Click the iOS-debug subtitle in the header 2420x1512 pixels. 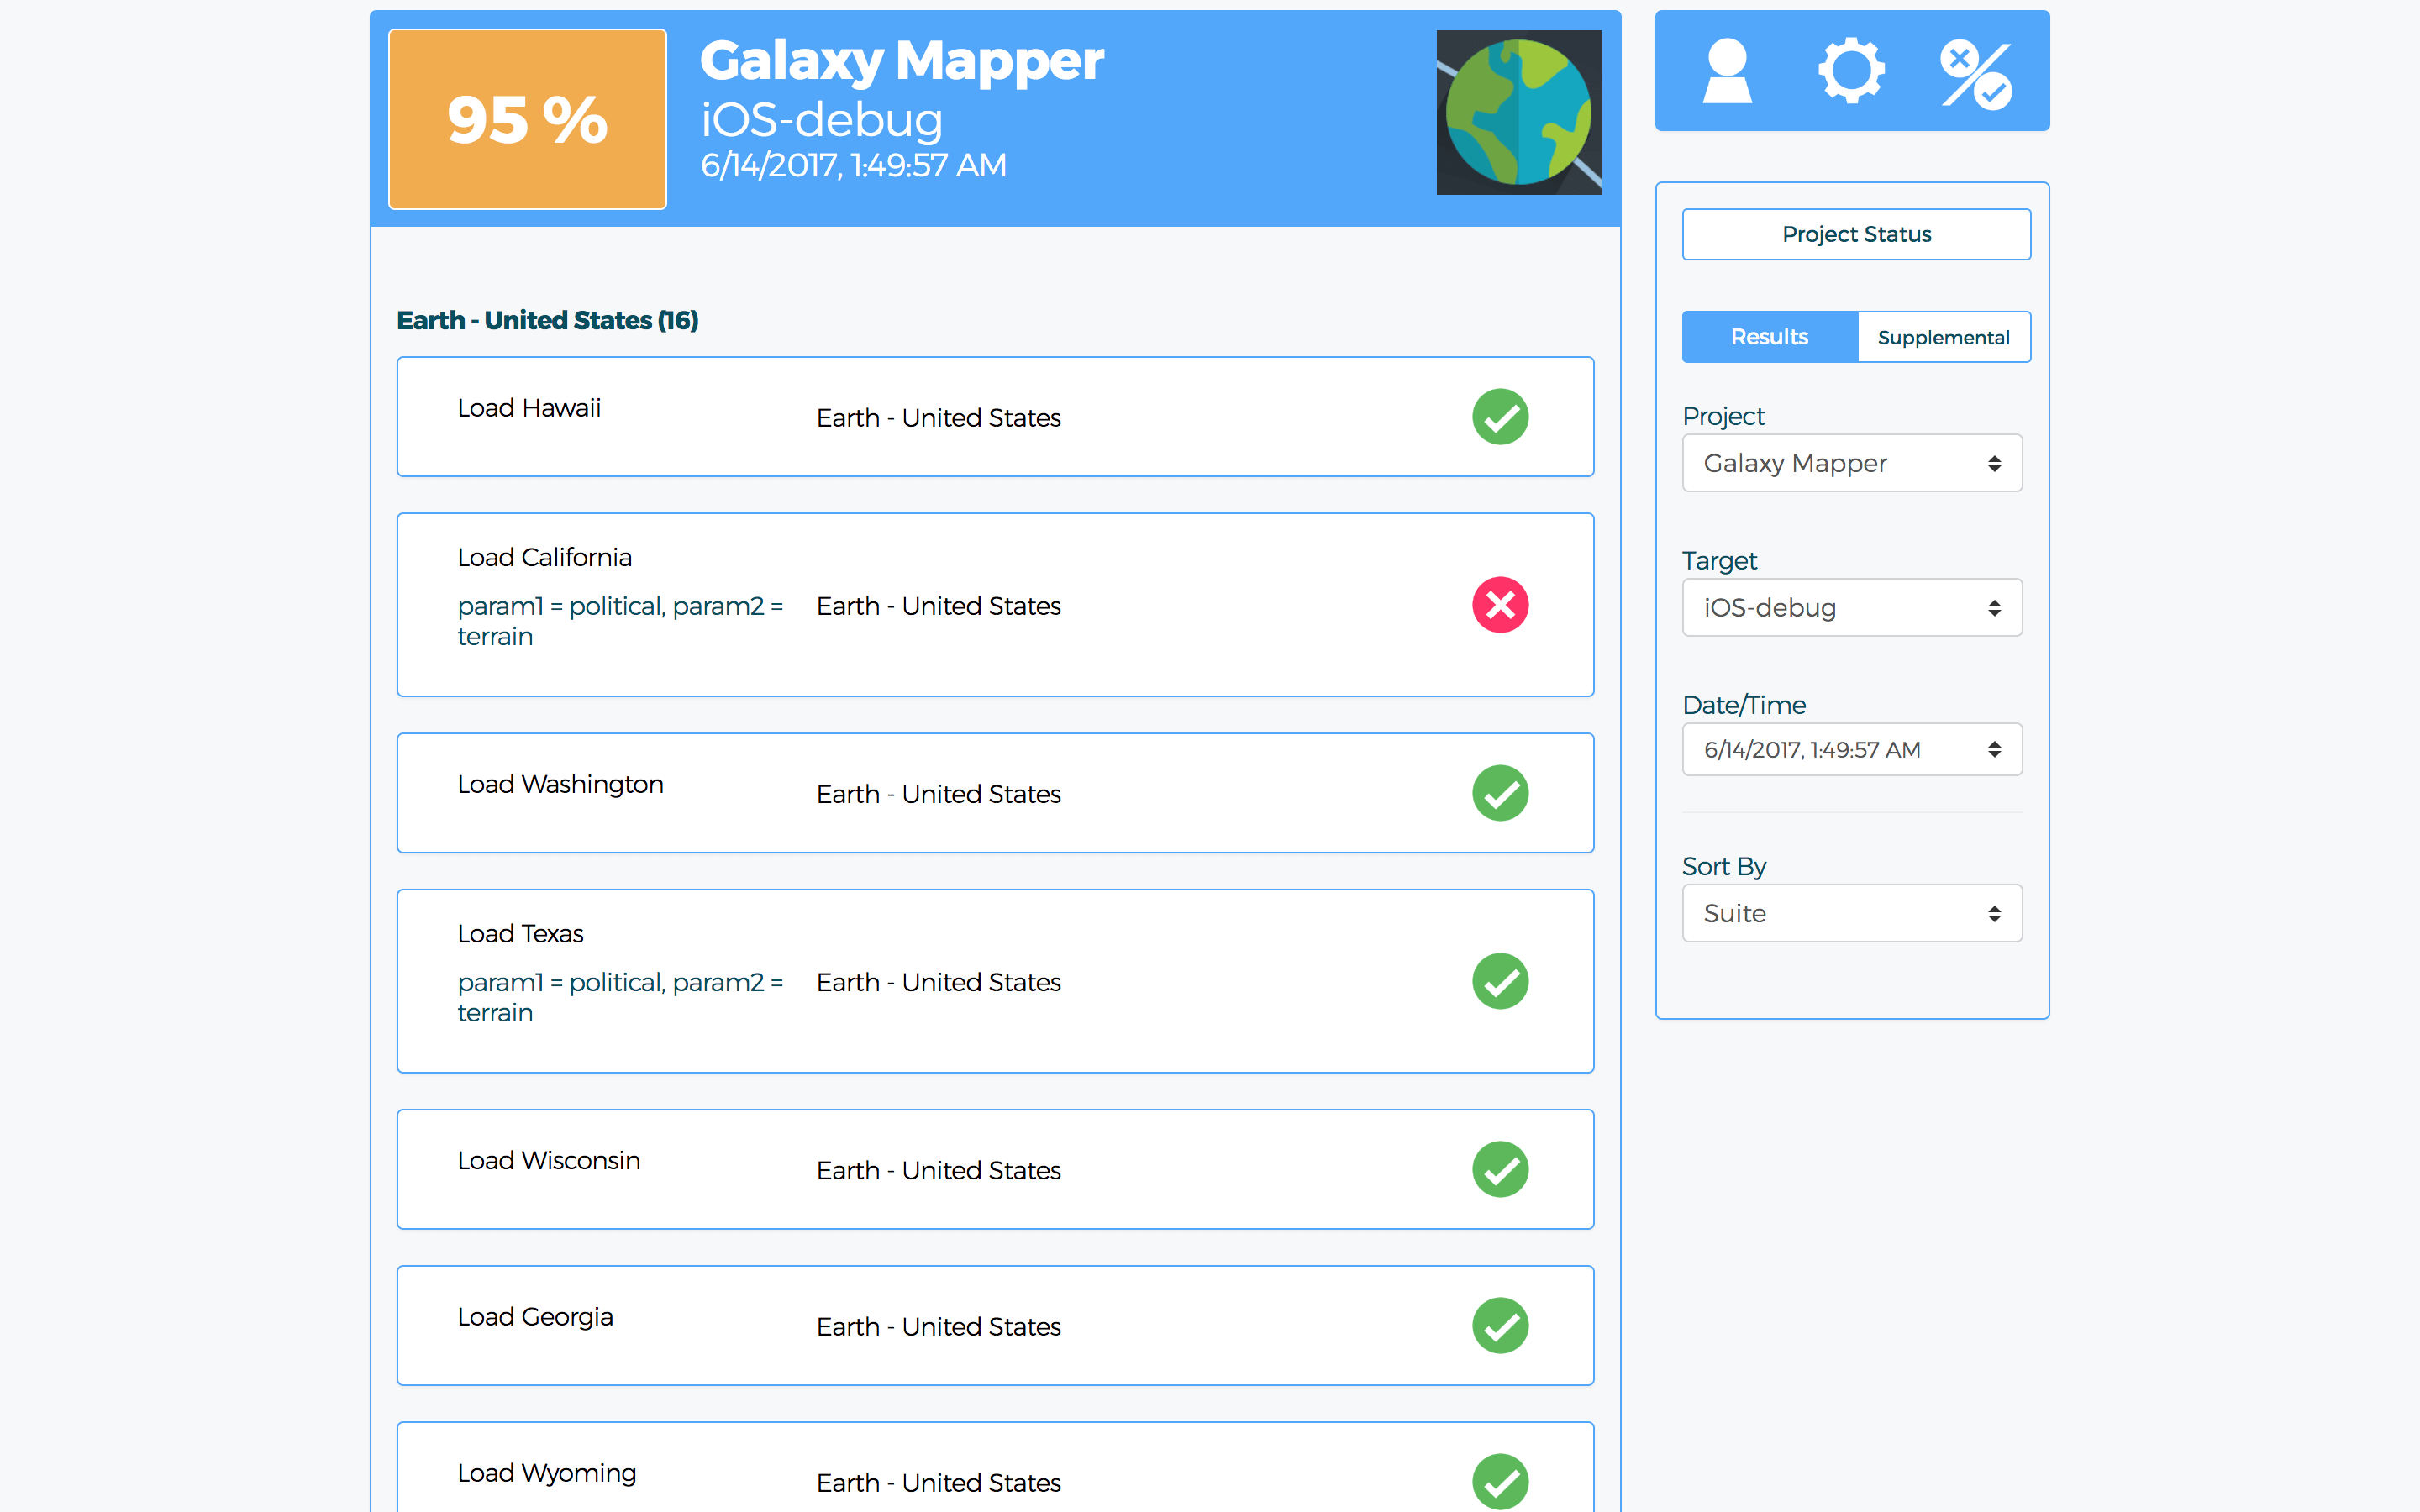click(821, 120)
